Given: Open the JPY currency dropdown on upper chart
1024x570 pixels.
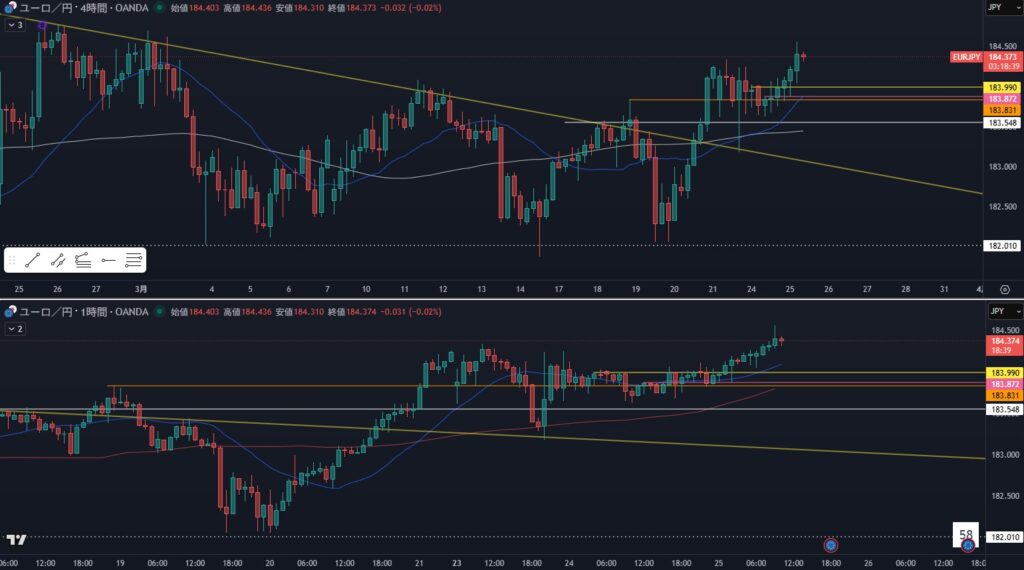Looking at the screenshot, I should (994, 7).
